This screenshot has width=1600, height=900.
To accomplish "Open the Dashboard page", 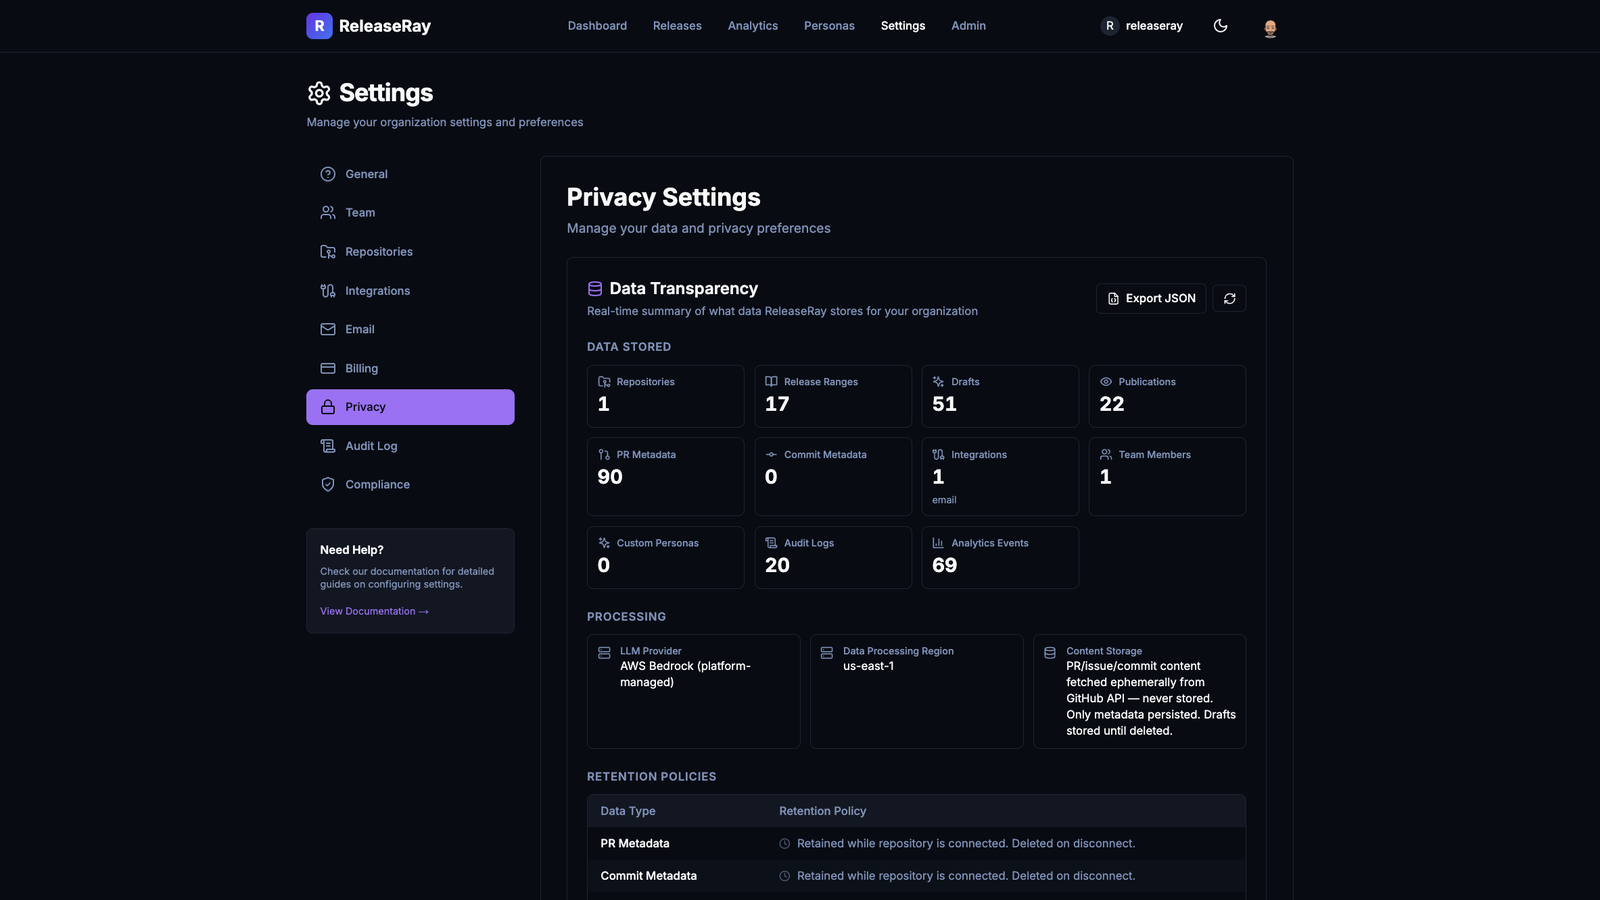I will (597, 26).
